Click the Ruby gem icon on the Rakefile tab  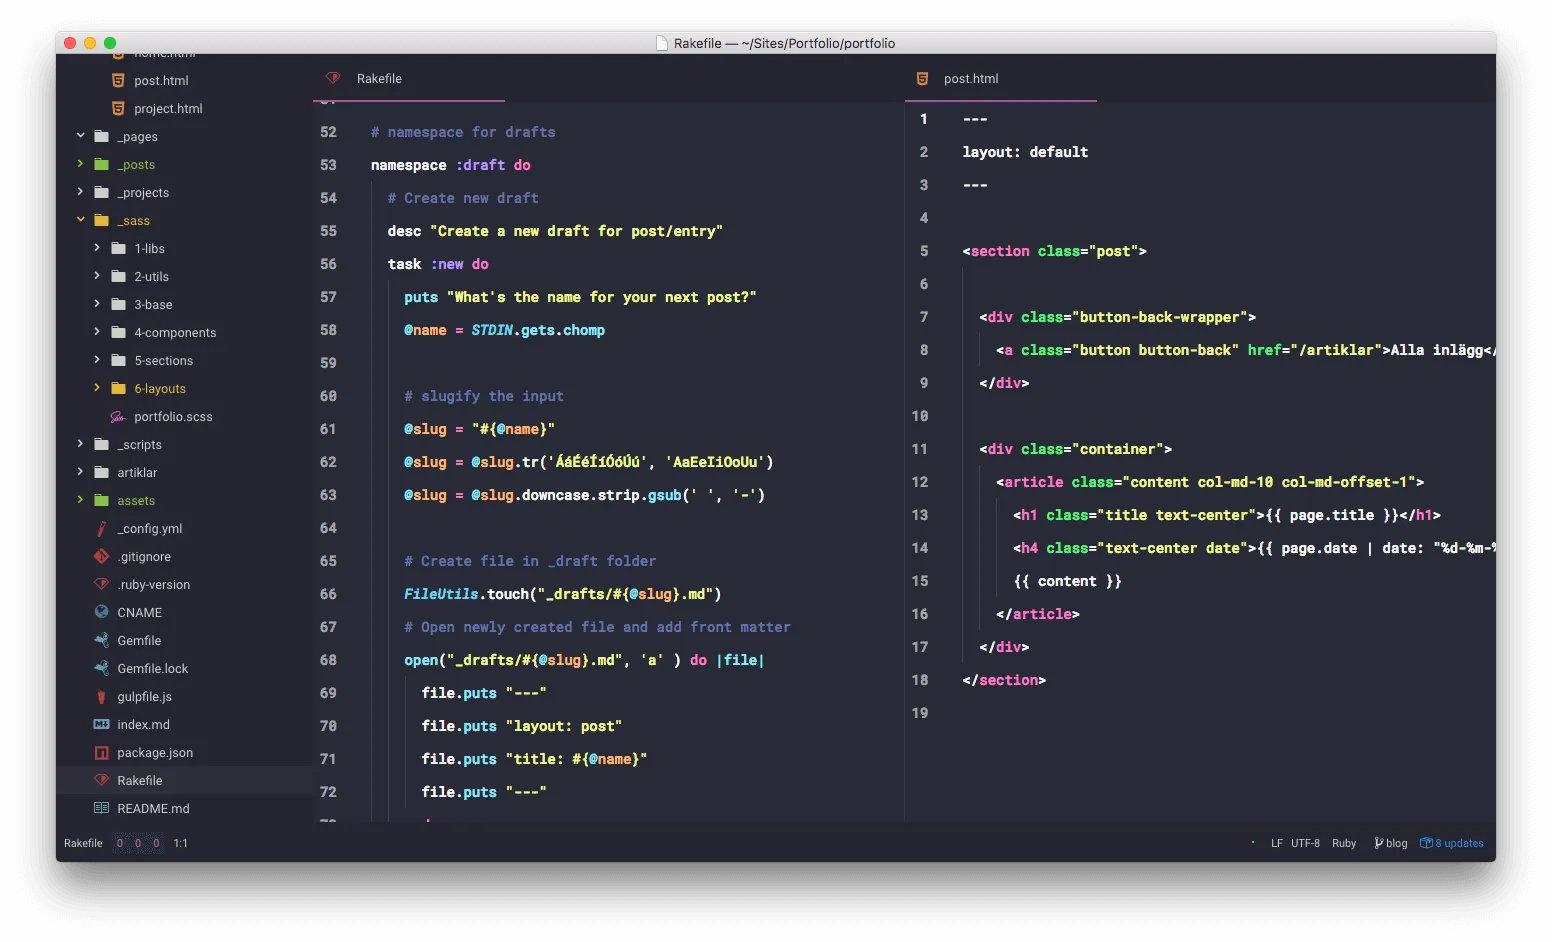click(332, 77)
